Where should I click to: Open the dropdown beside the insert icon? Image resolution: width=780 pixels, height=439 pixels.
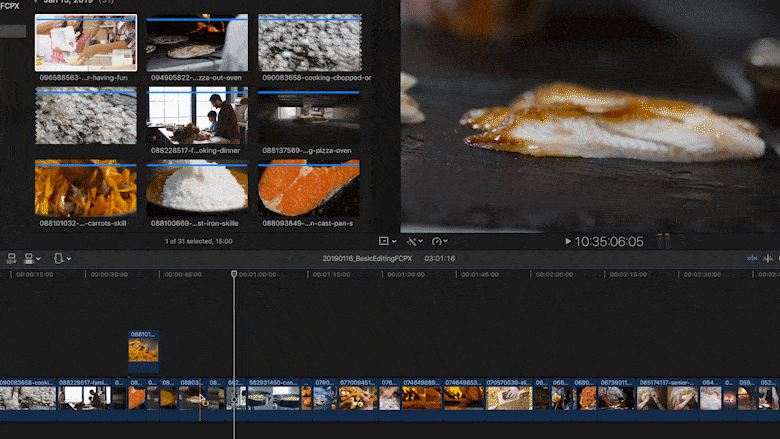38,259
